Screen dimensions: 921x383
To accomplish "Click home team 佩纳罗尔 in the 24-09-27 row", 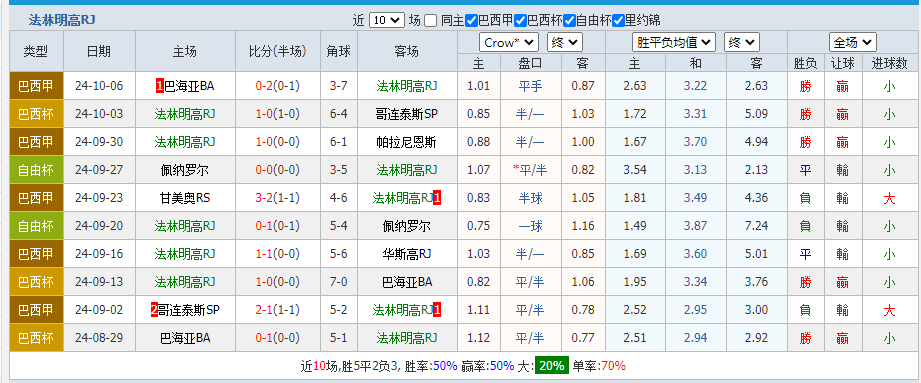I will tap(185, 170).
